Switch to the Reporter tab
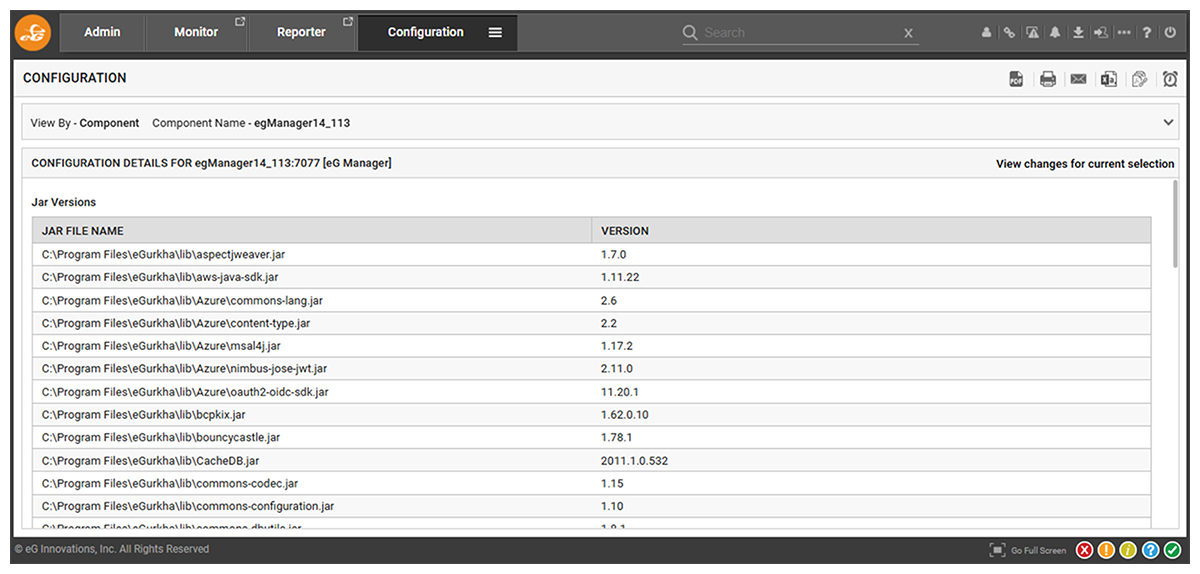This screenshot has width=1200, height=574. tap(301, 32)
